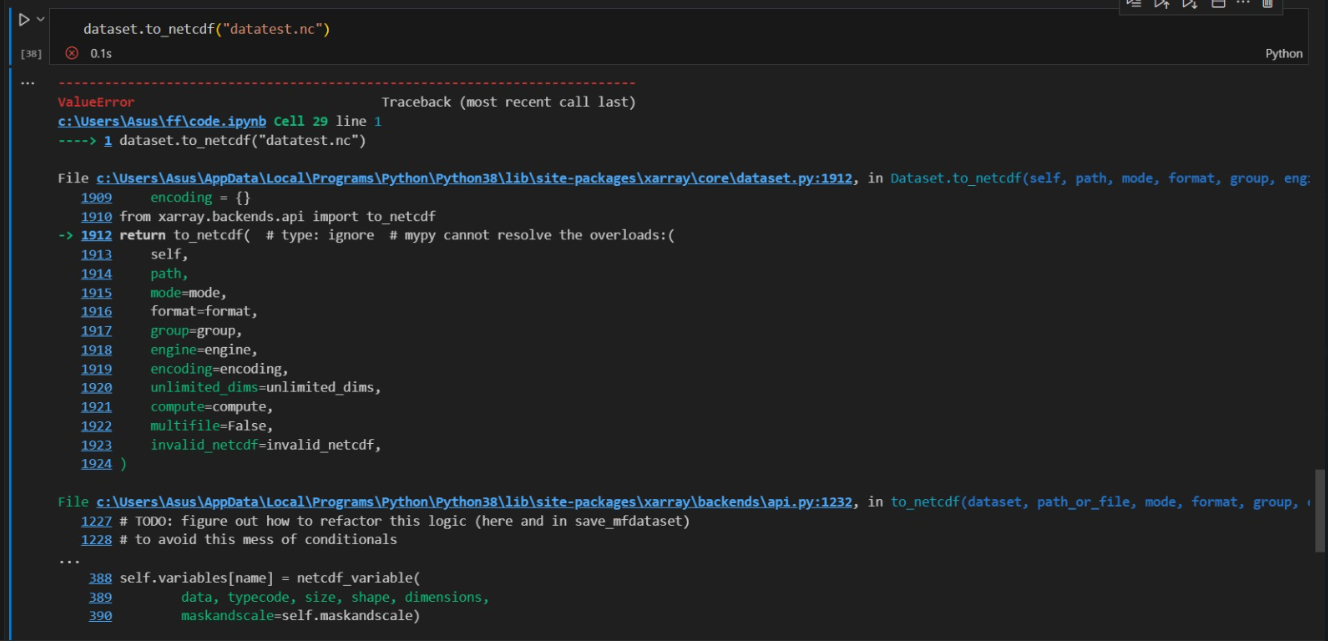Delete the current cell

pos(1268,5)
